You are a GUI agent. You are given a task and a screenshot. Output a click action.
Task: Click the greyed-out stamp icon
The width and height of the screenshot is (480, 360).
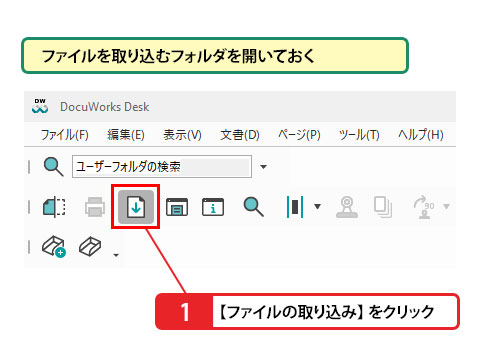pyautogui.click(x=347, y=207)
